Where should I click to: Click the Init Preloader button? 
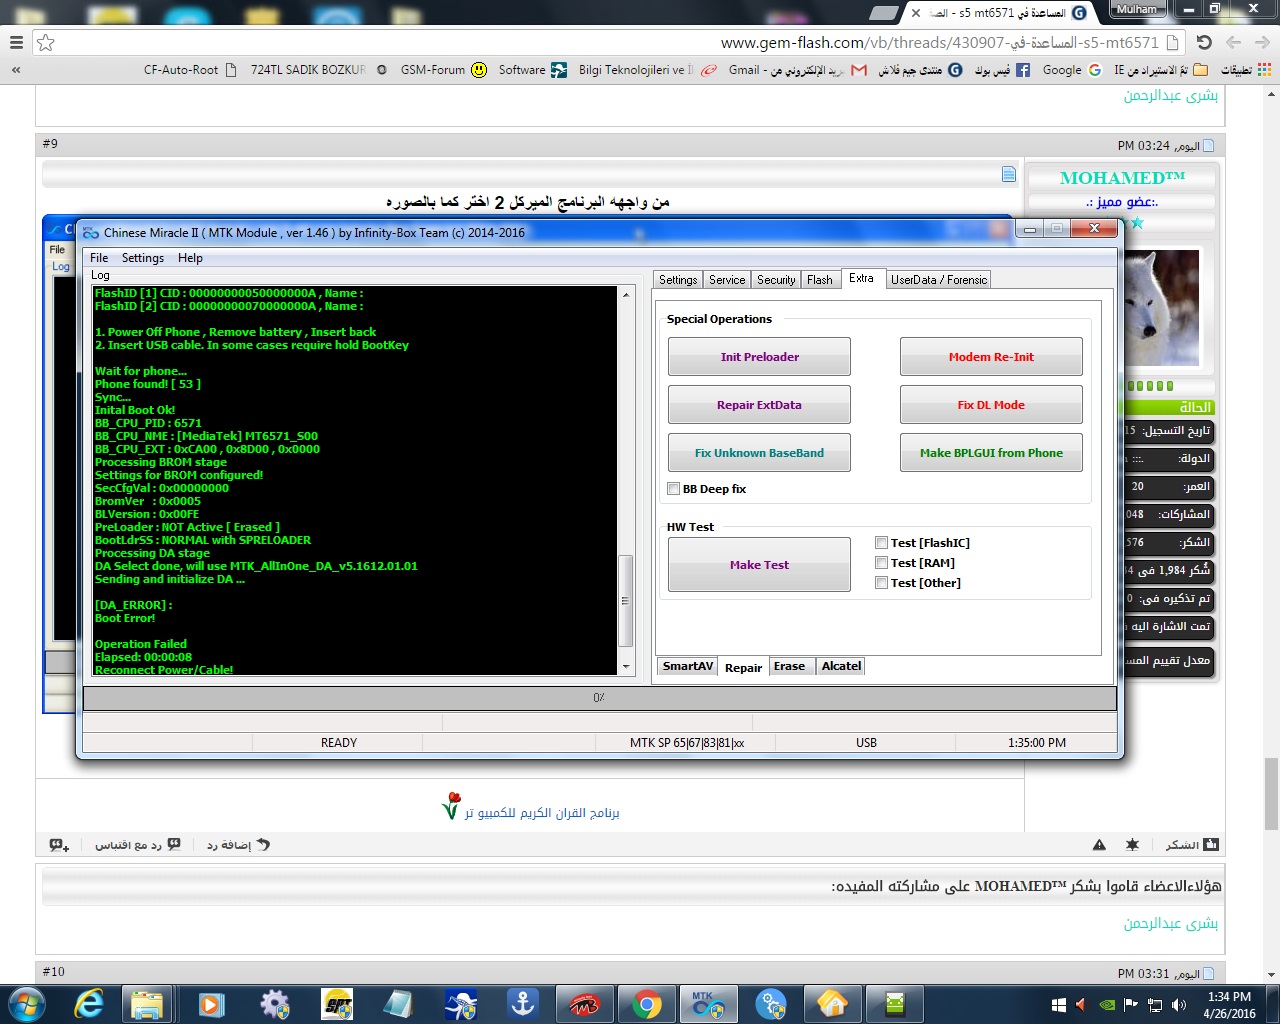[x=759, y=357]
